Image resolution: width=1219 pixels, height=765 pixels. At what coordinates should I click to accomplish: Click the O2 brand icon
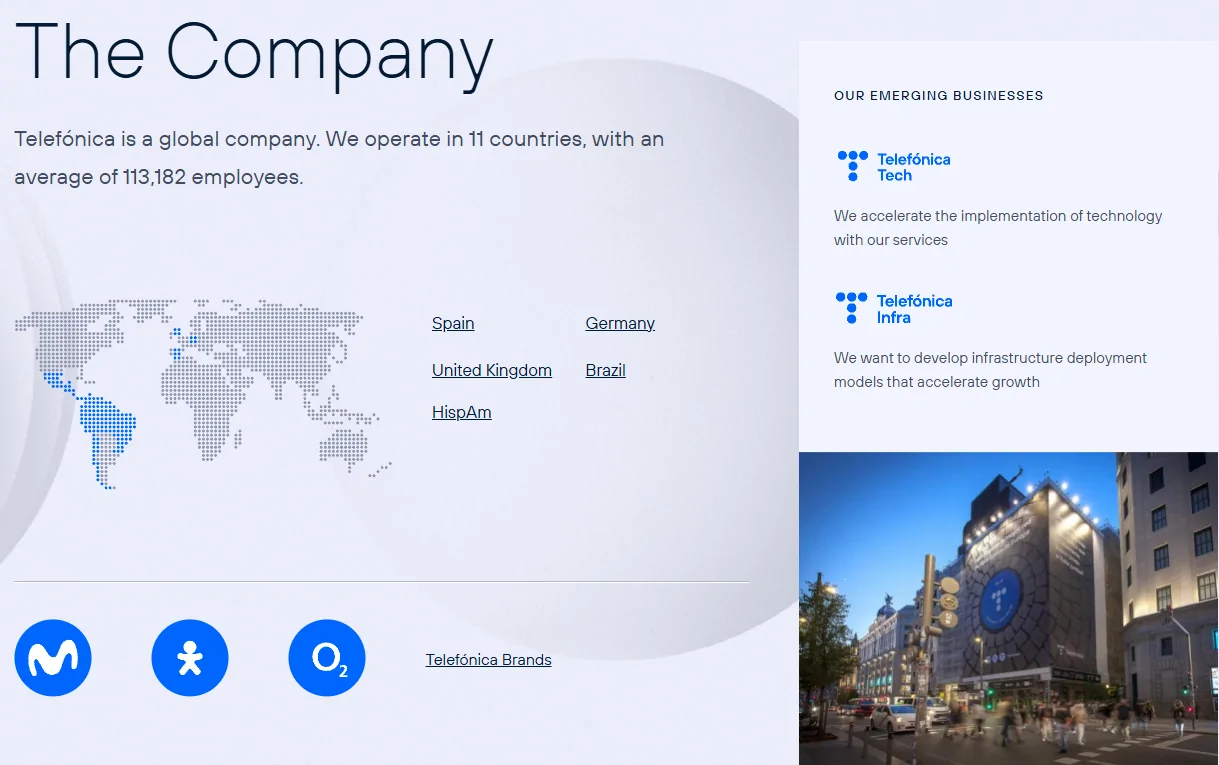pyautogui.click(x=327, y=657)
